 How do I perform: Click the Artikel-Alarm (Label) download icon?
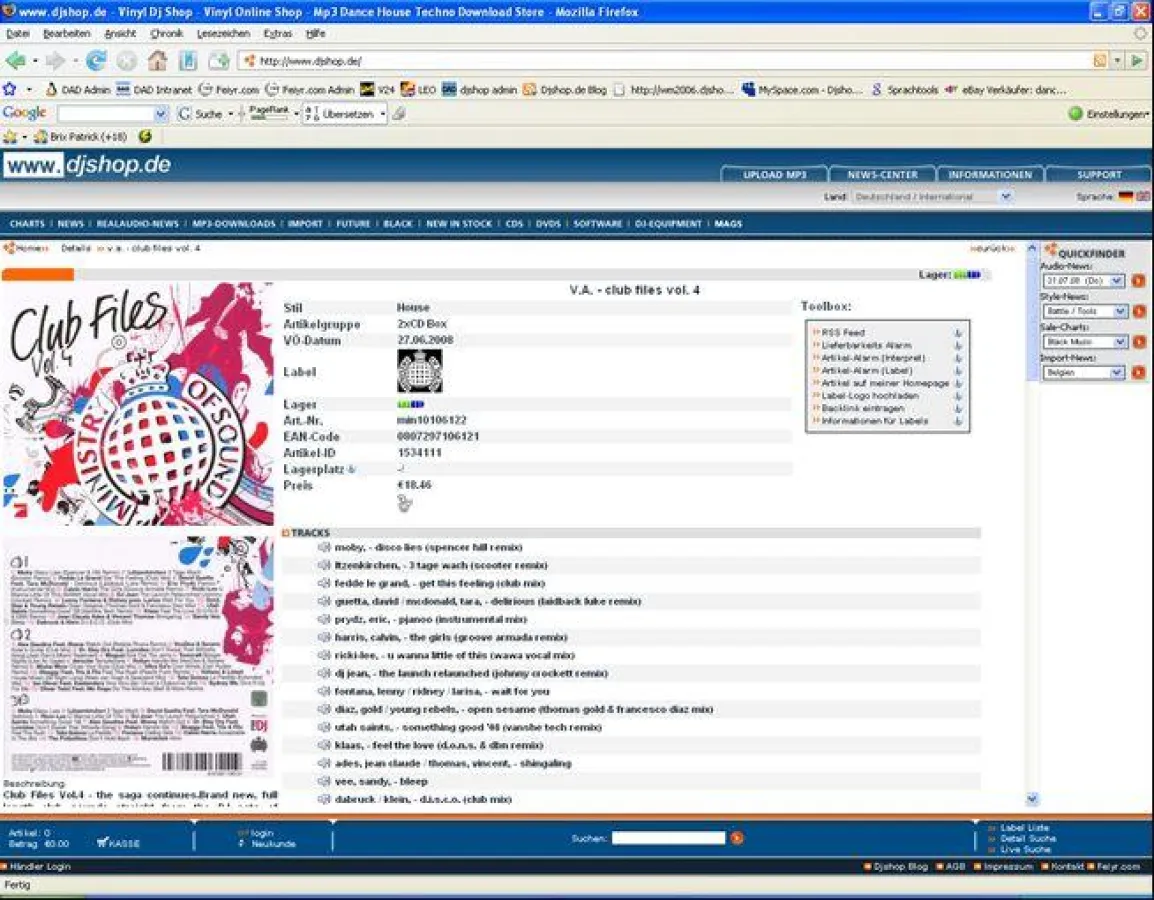[958, 370]
